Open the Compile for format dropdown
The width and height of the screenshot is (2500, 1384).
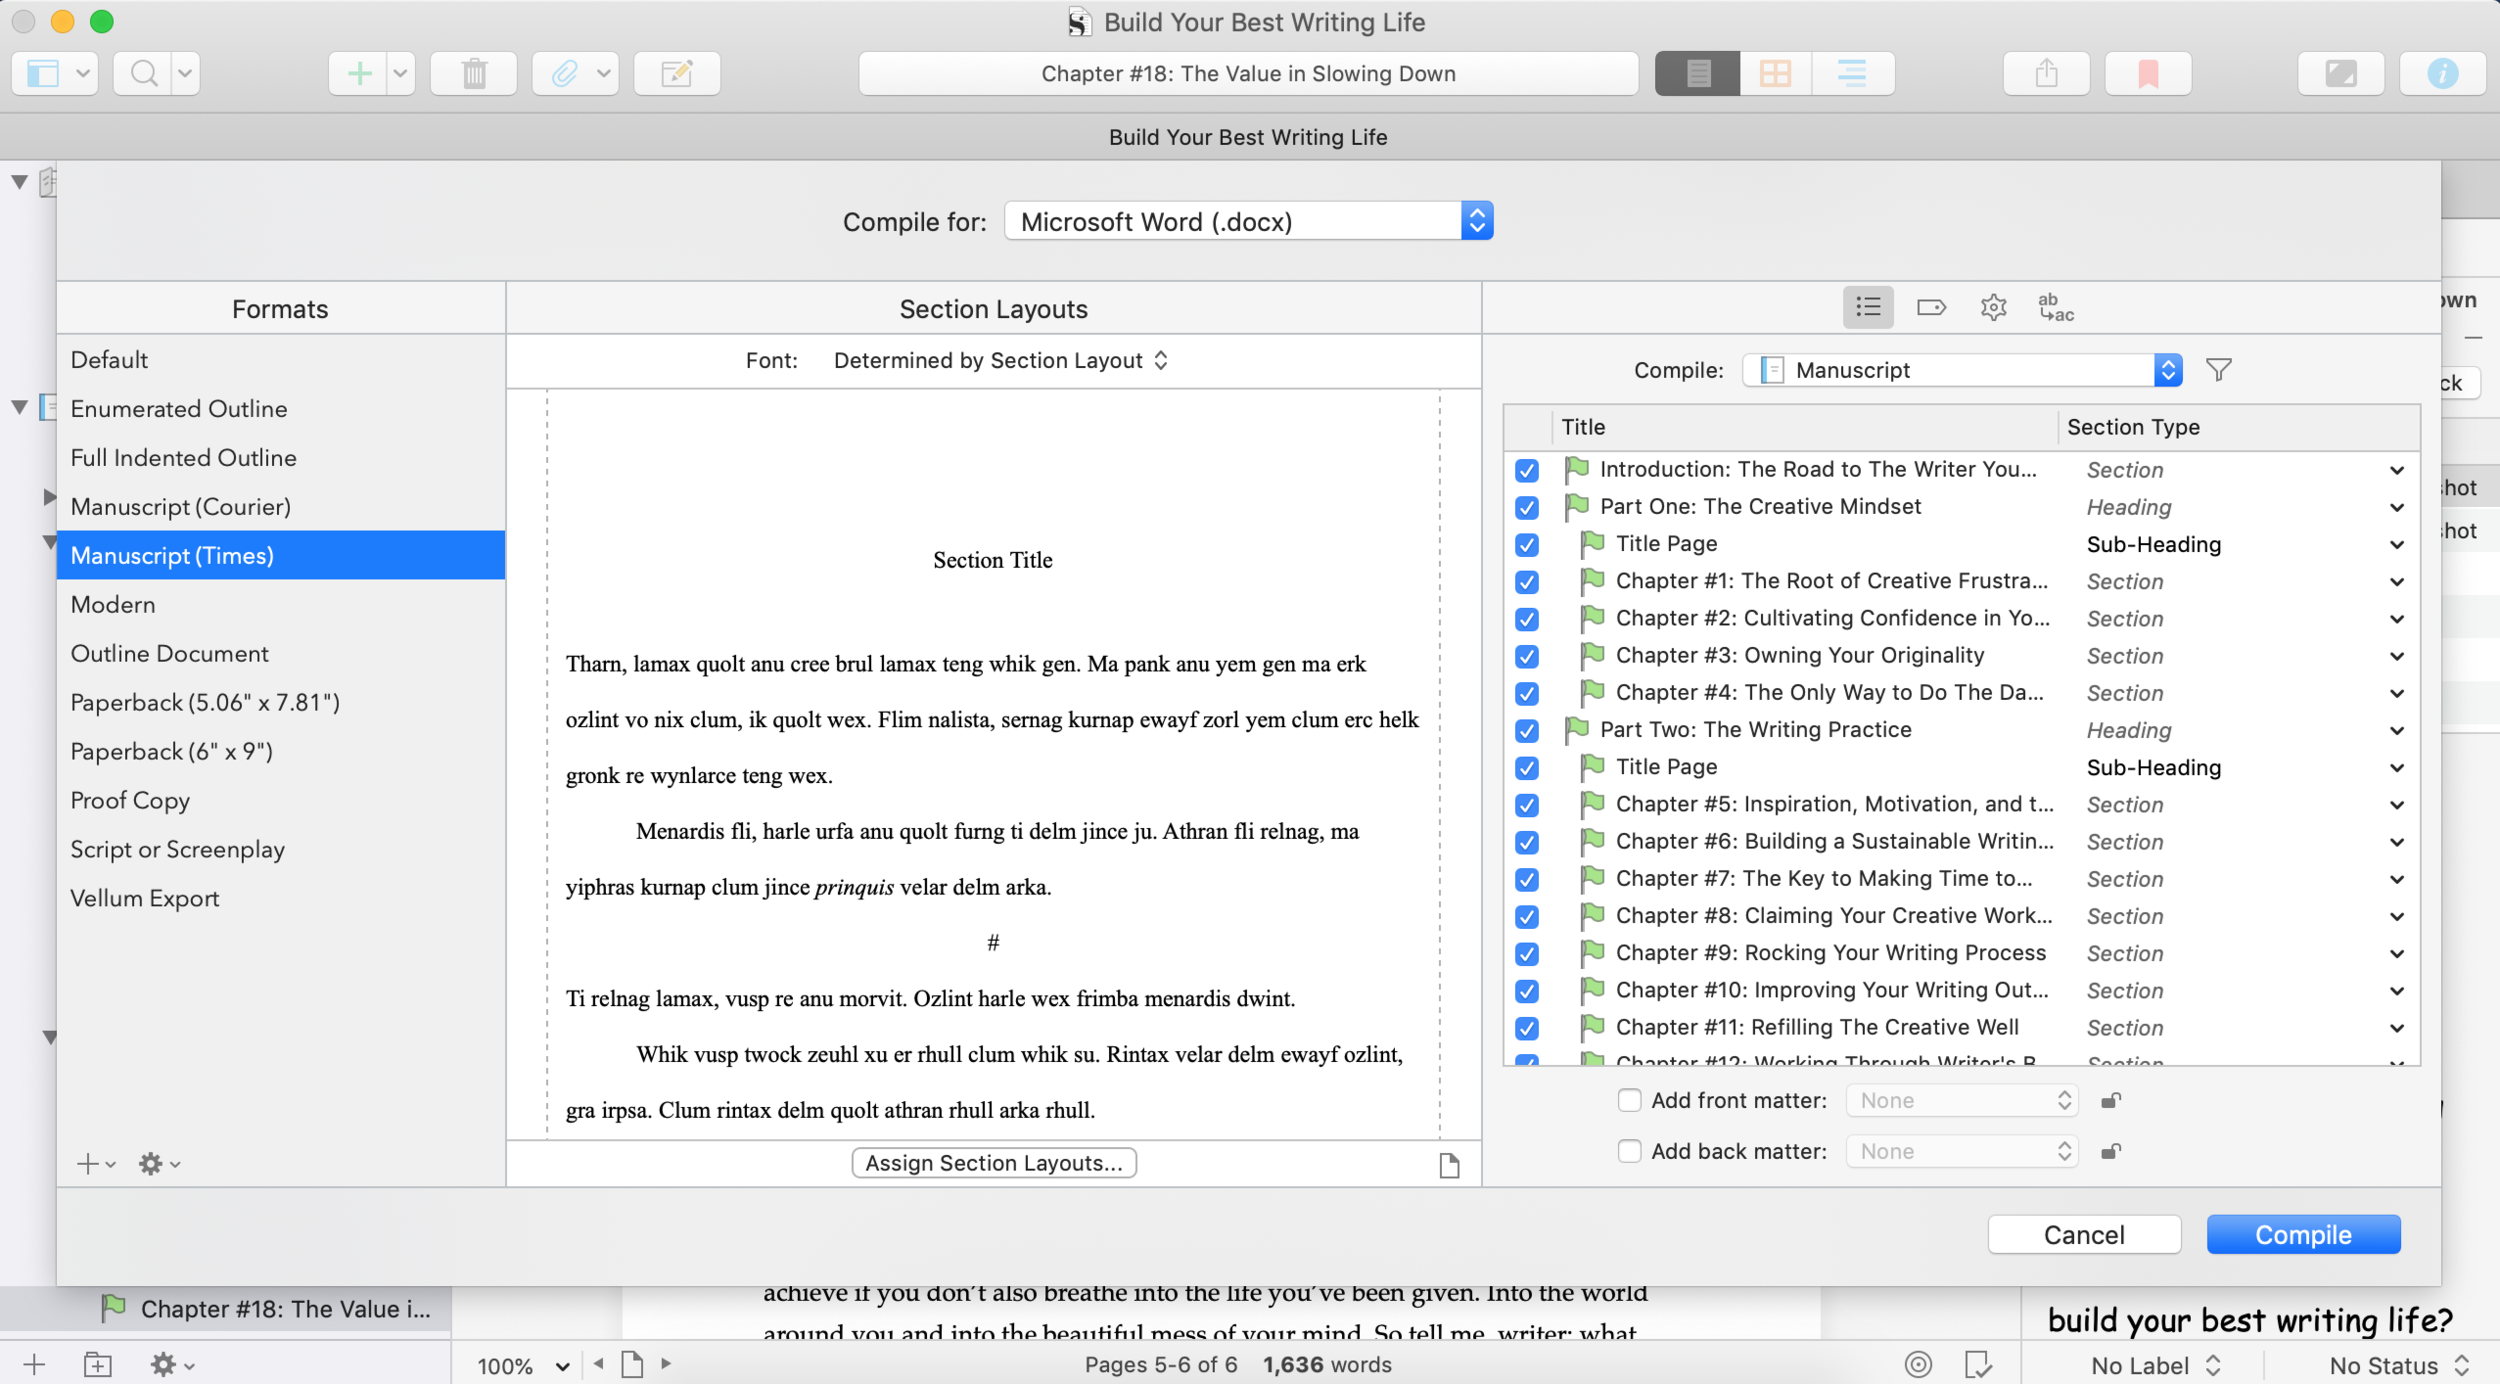point(1248,221)
